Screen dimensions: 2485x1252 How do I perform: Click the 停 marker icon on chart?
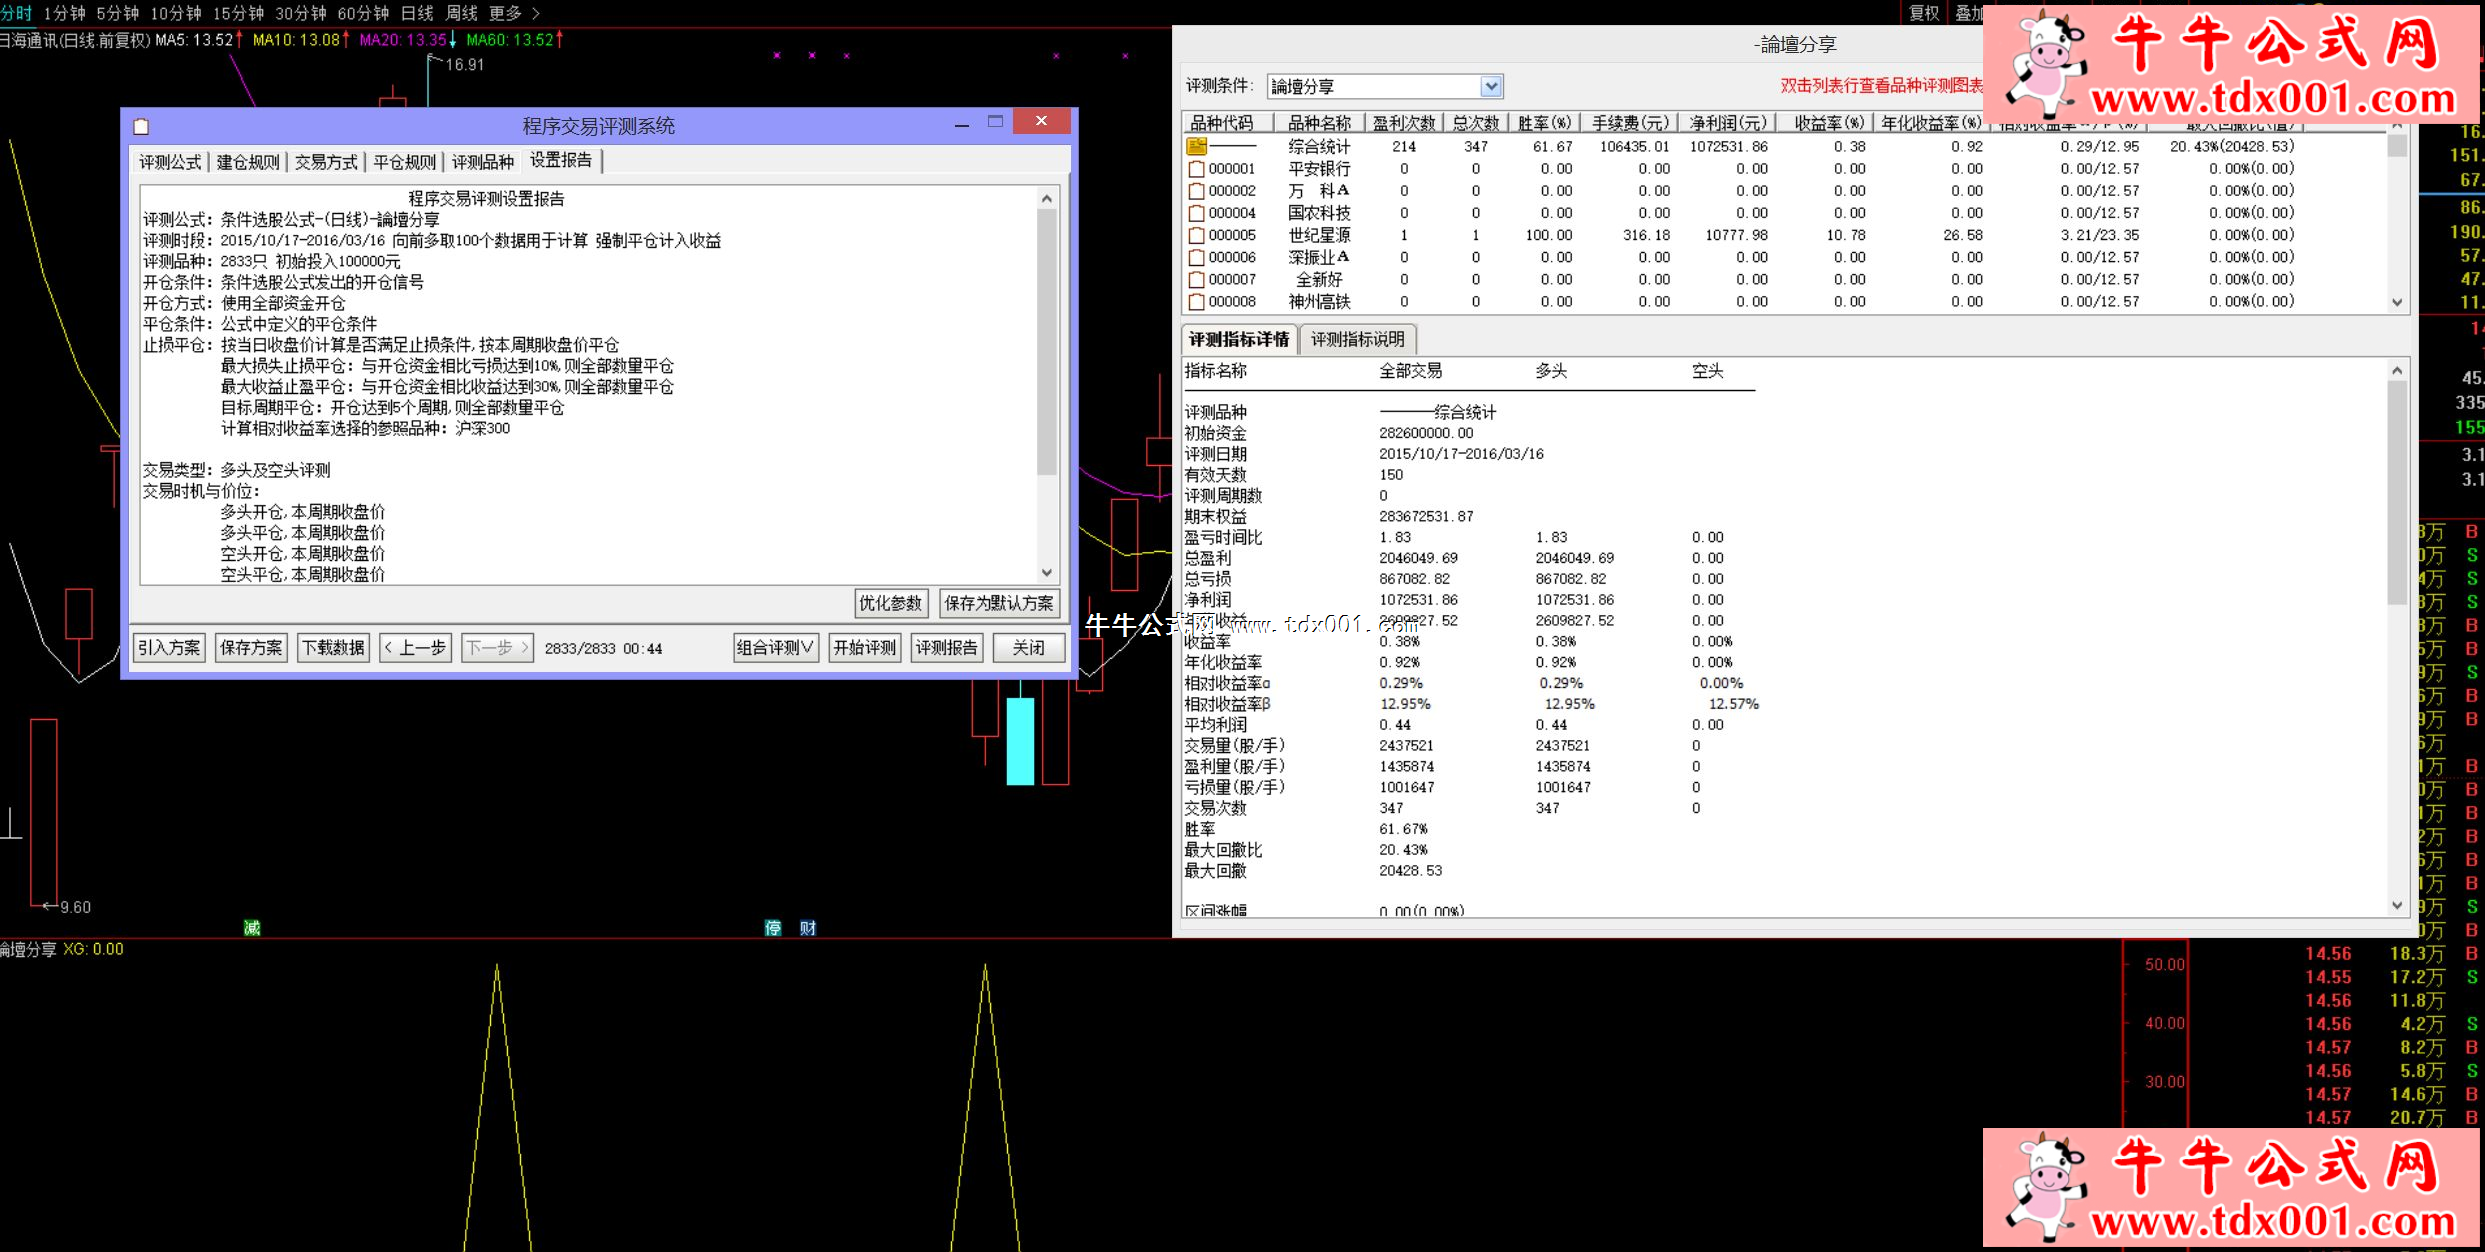773,928
